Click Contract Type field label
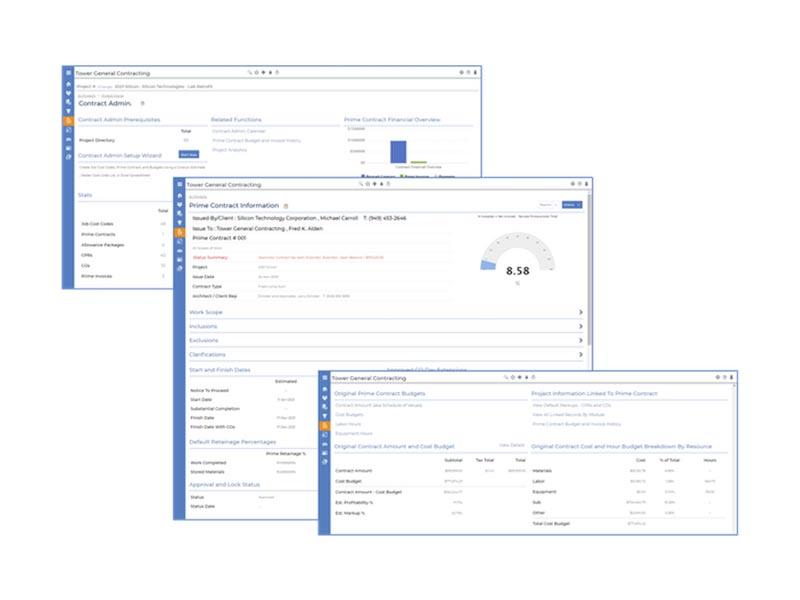Image resolution: width=800 pixels, height=600 pixels. coord(207,287)
